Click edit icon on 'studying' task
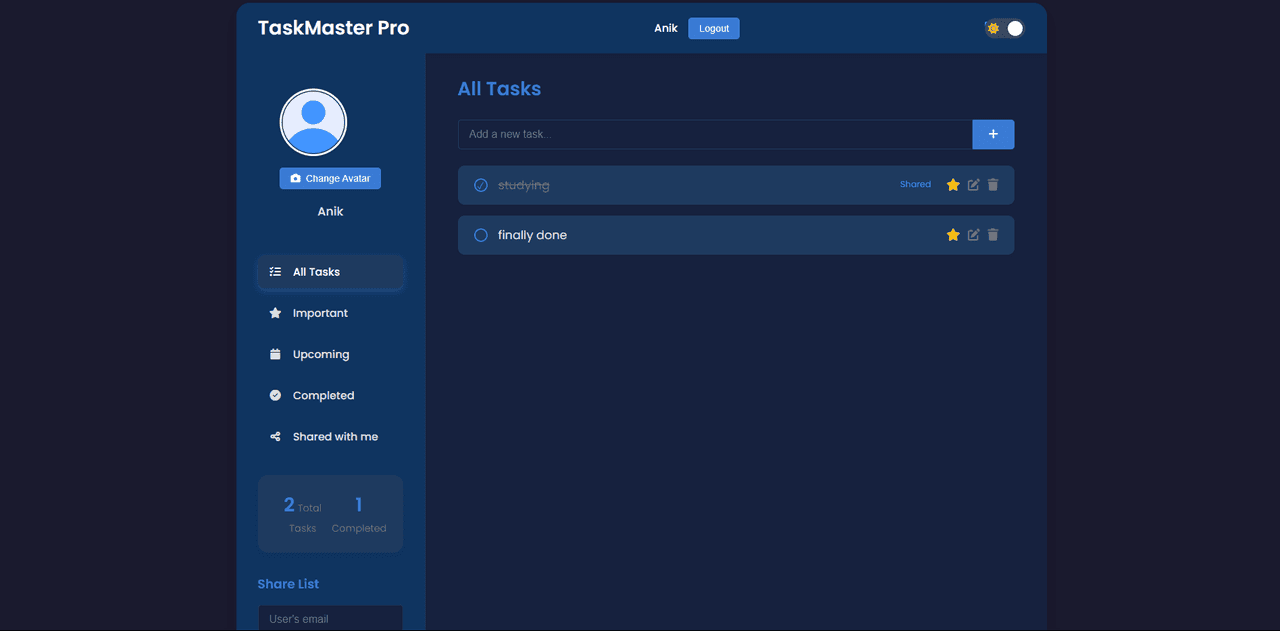 (x=973, y=185)
